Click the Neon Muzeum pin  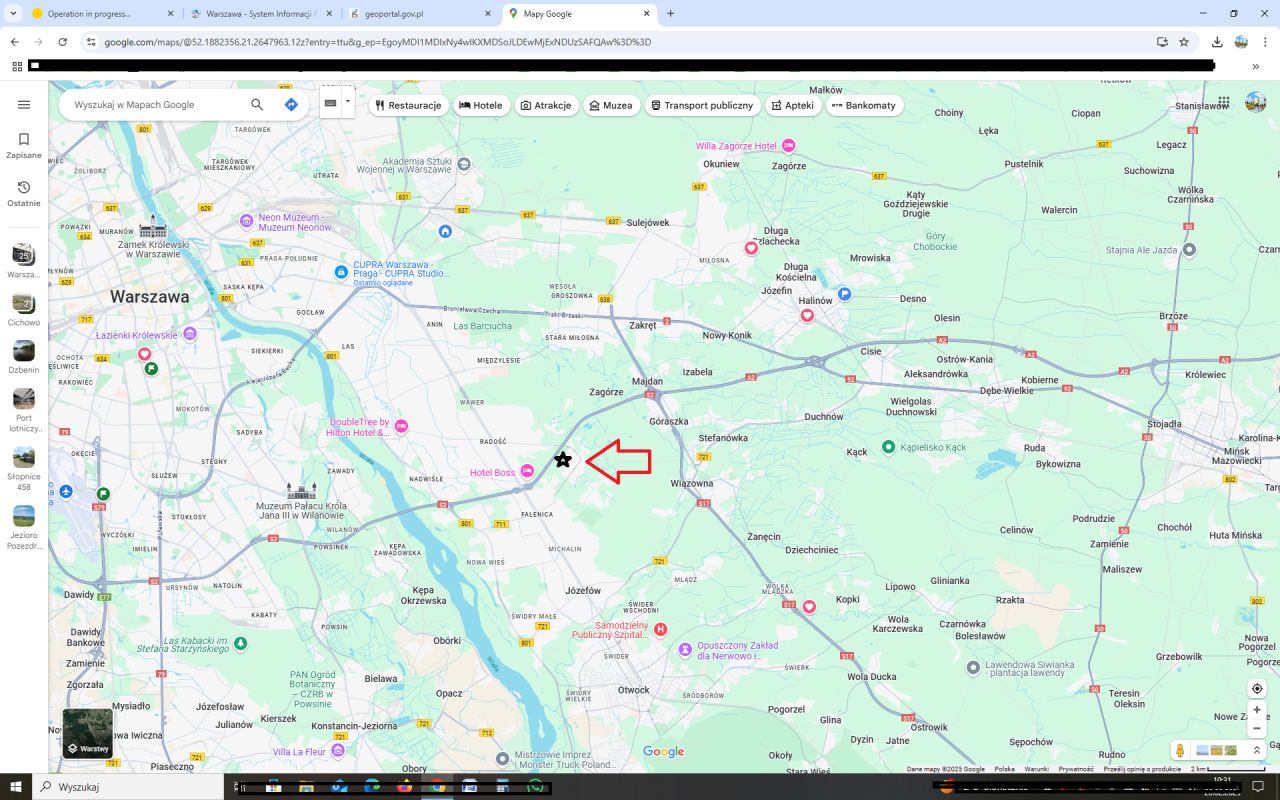coord(247,220)
